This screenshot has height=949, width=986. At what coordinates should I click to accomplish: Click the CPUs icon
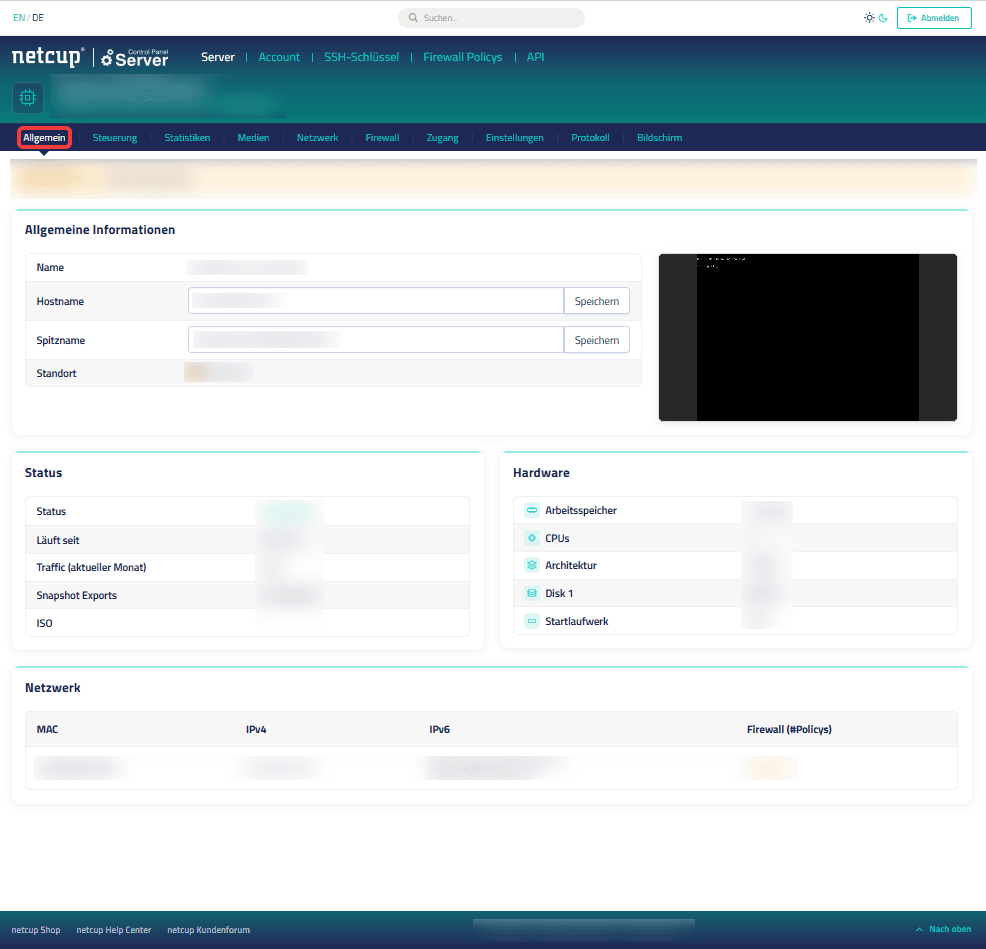(x=532, y=538)
